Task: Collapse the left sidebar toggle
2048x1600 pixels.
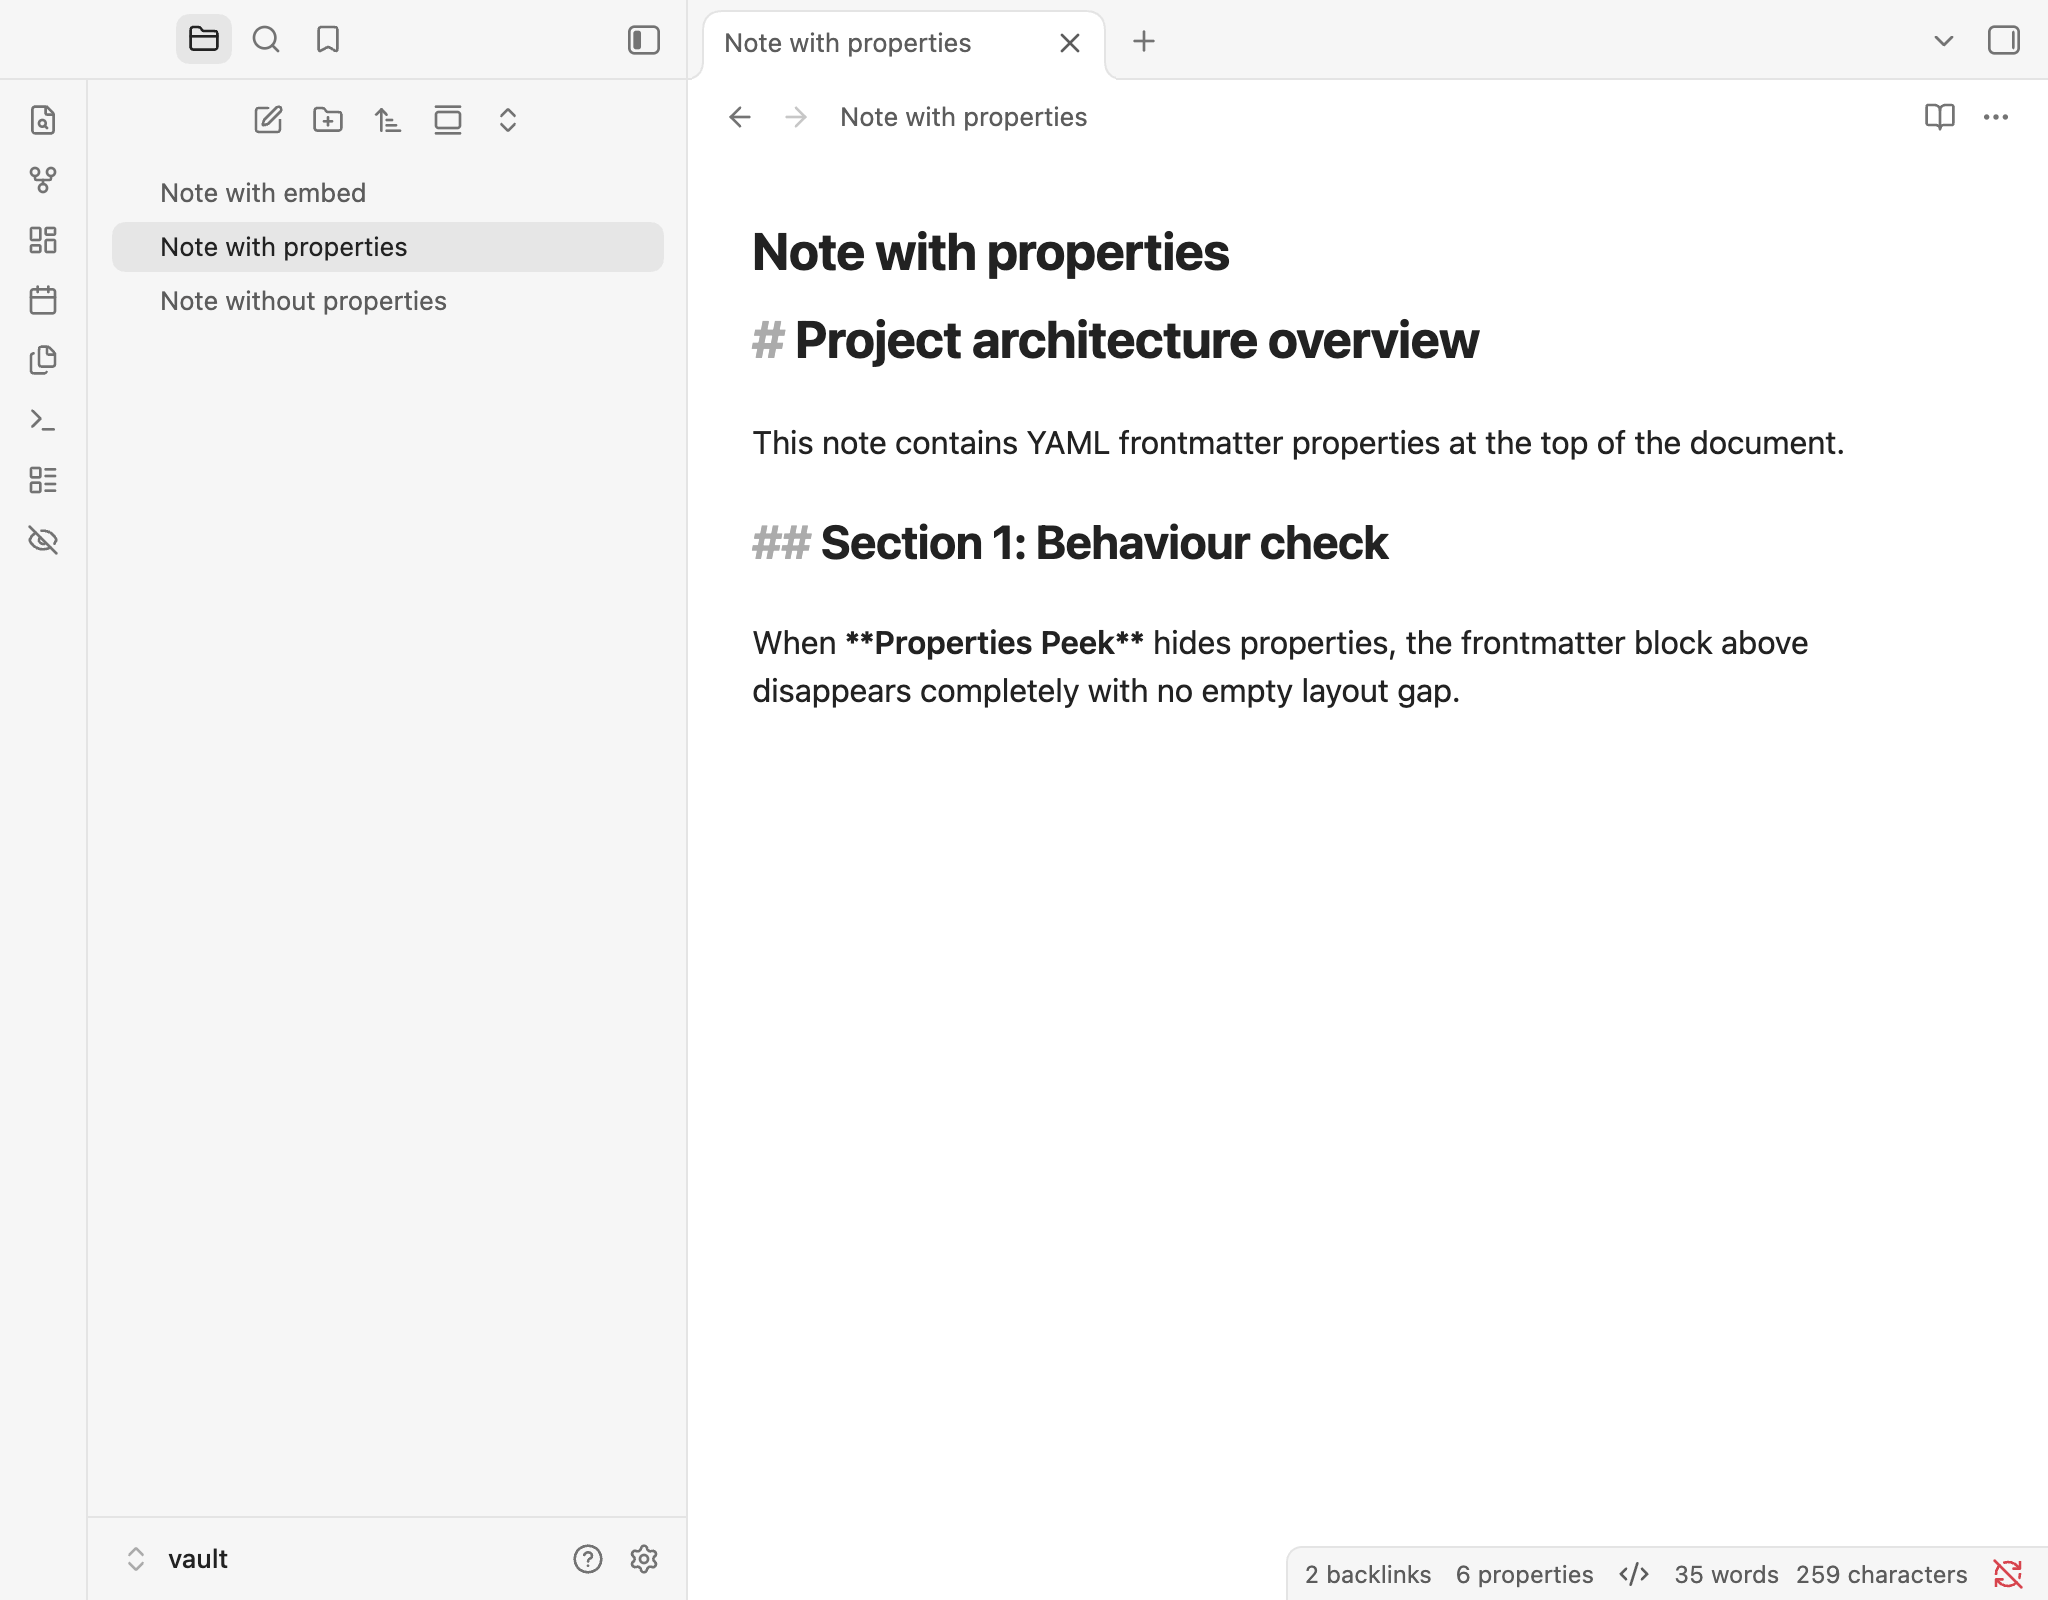Action: [x=644, y=40]
